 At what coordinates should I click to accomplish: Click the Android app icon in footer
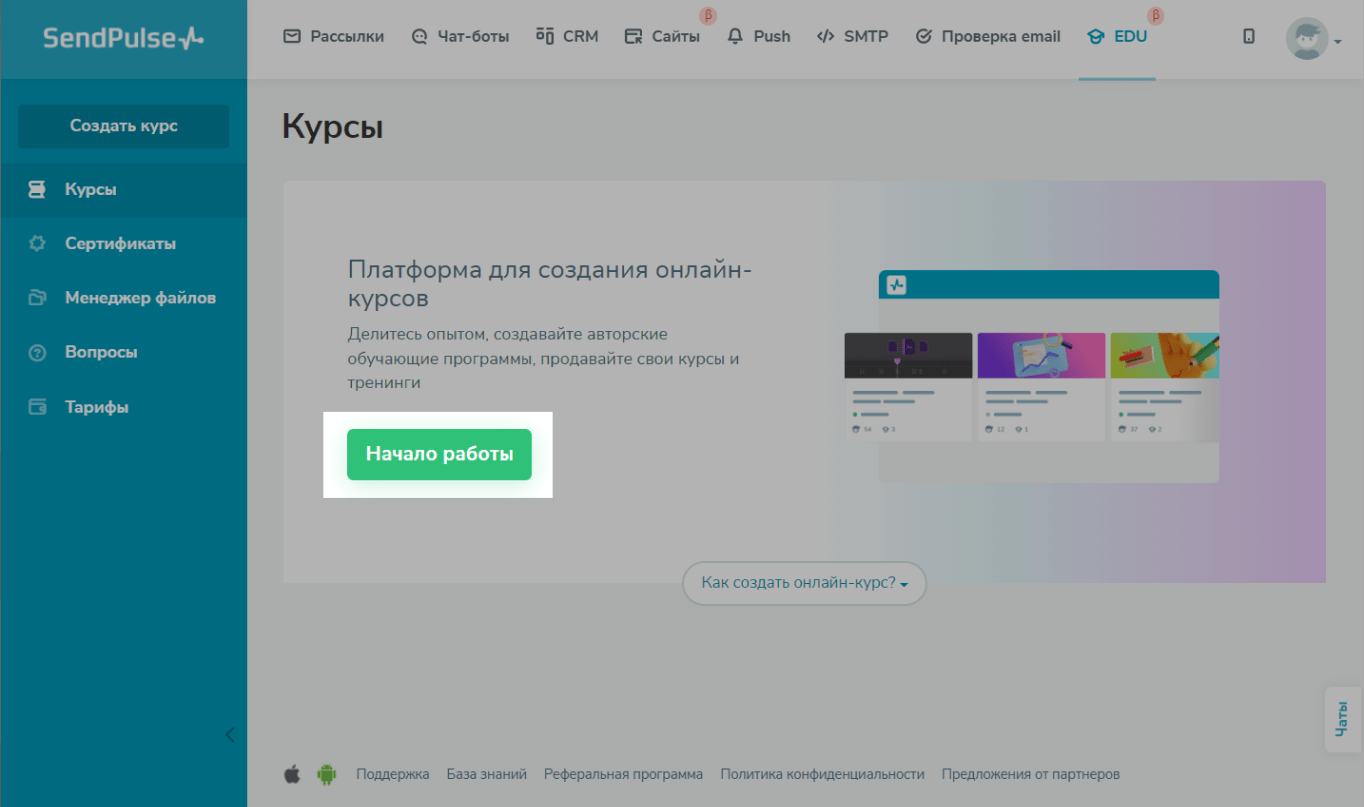click(326, 774)
